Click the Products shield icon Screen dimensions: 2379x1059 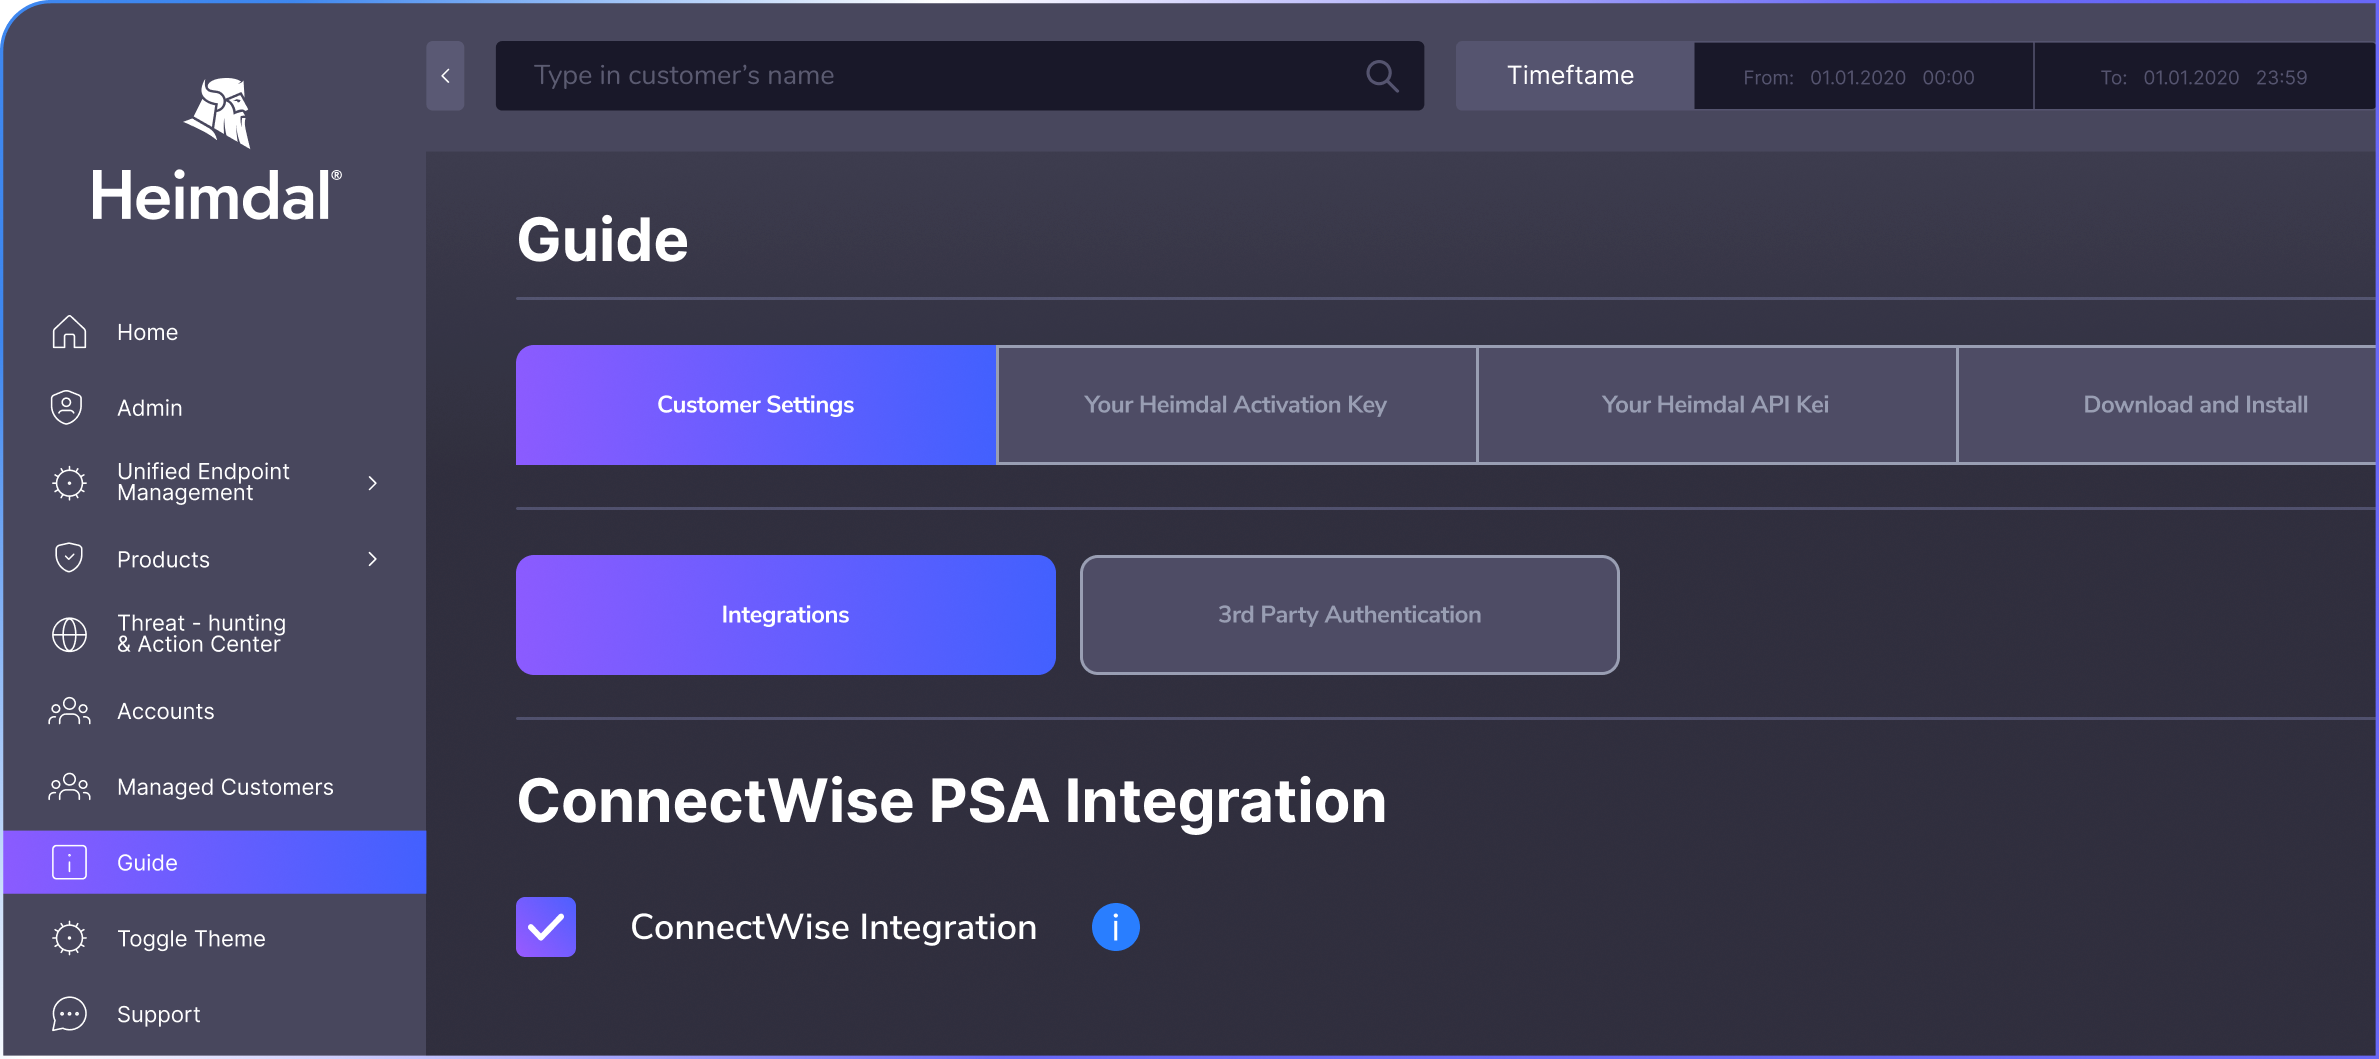69,558
